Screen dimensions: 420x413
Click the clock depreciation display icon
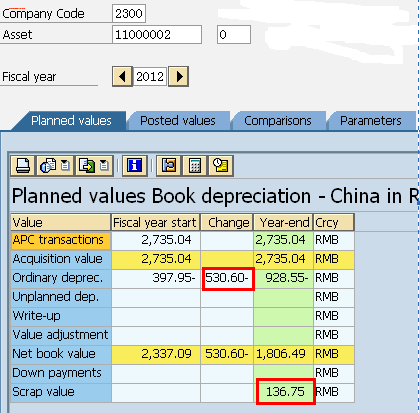(x=221, y=165)
